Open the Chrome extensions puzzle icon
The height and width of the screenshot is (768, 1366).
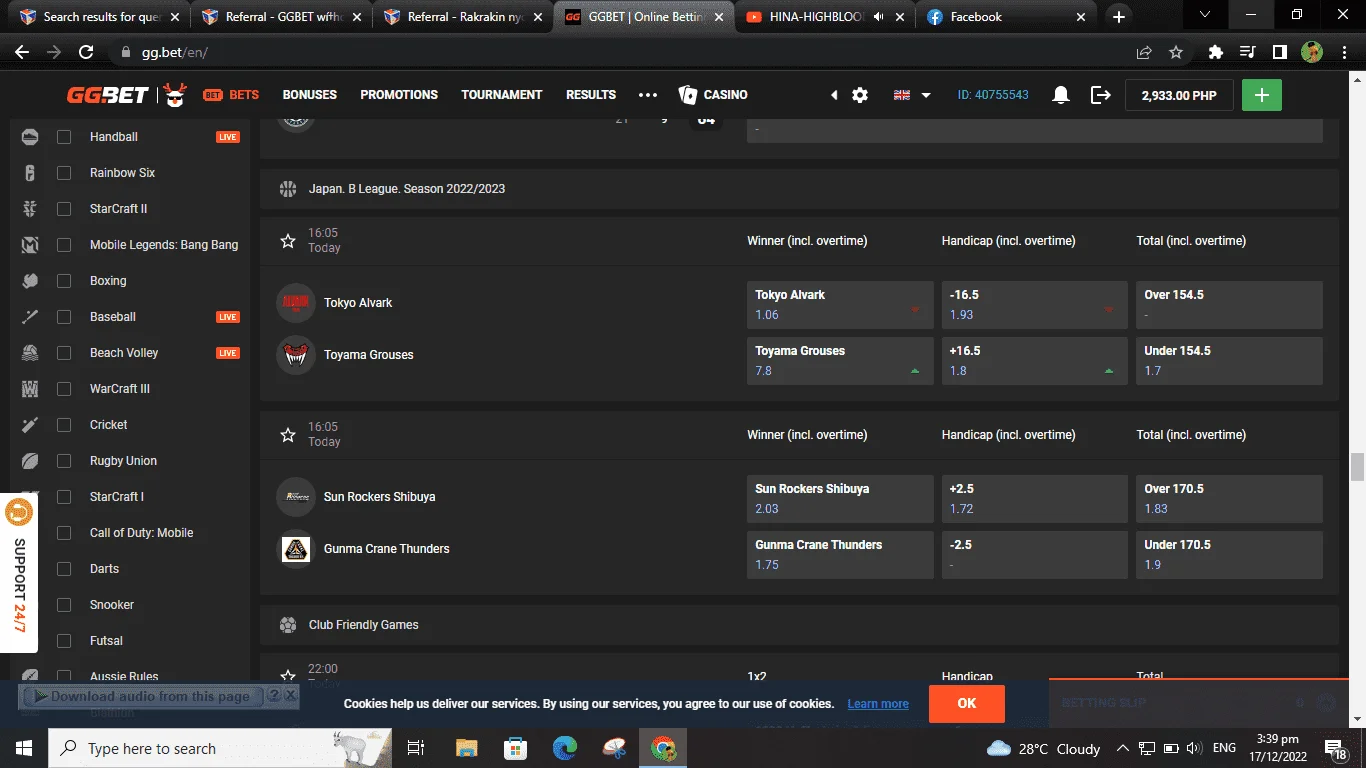coord(1216,52)
